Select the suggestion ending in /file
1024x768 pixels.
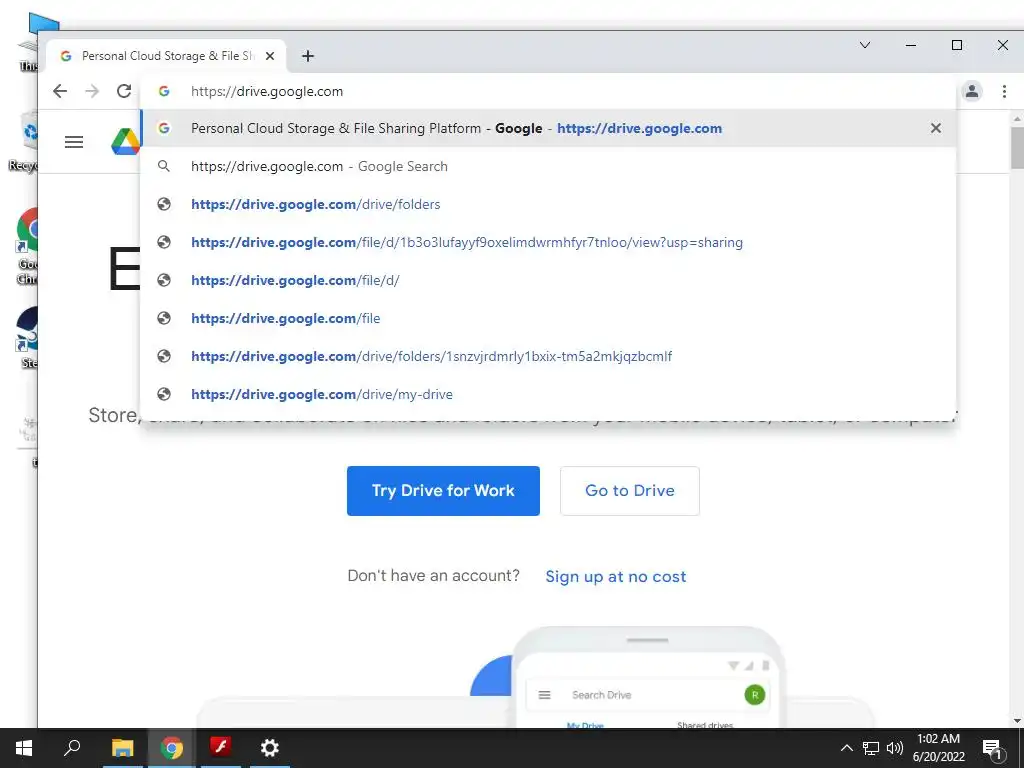pos(549,318)
